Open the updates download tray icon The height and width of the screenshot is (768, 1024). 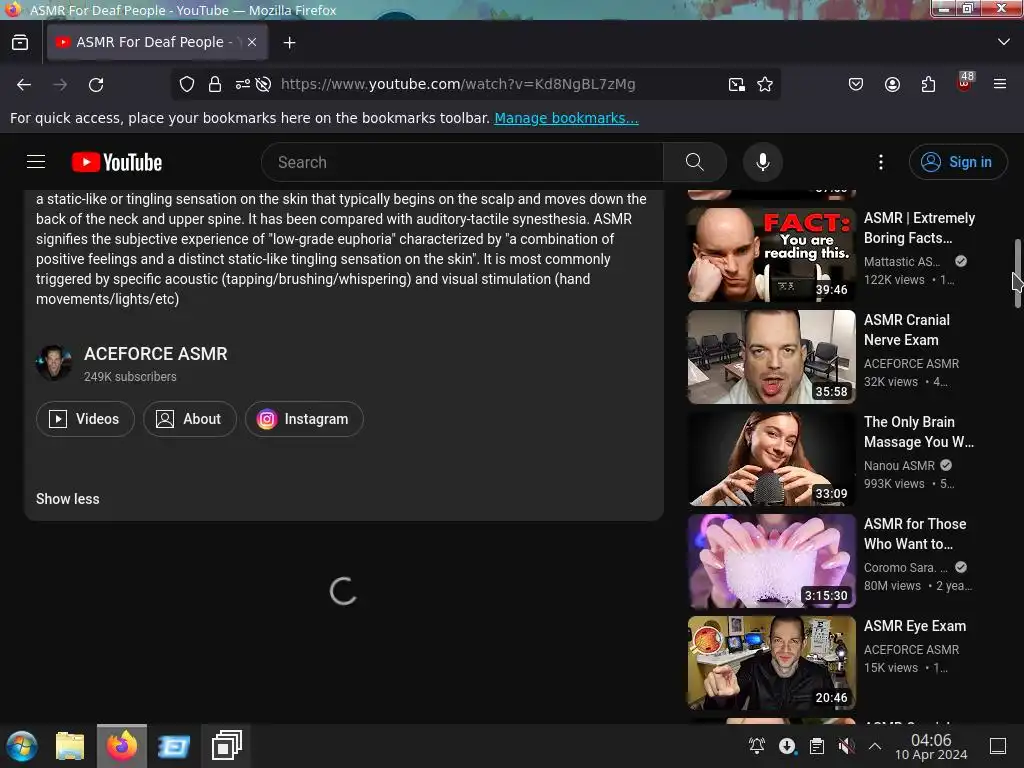point(787,746)
